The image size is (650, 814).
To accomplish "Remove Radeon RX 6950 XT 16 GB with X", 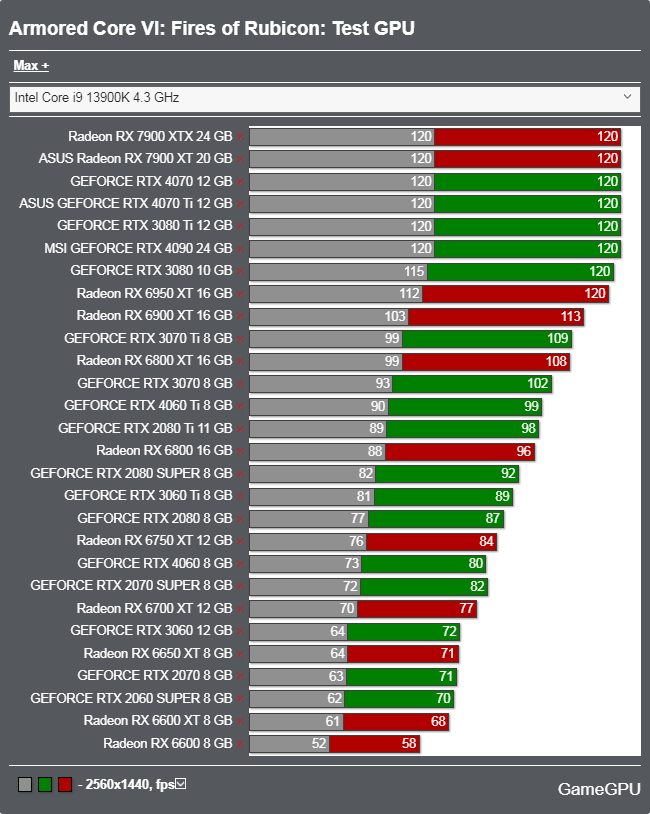I will (x=240, y=294).
